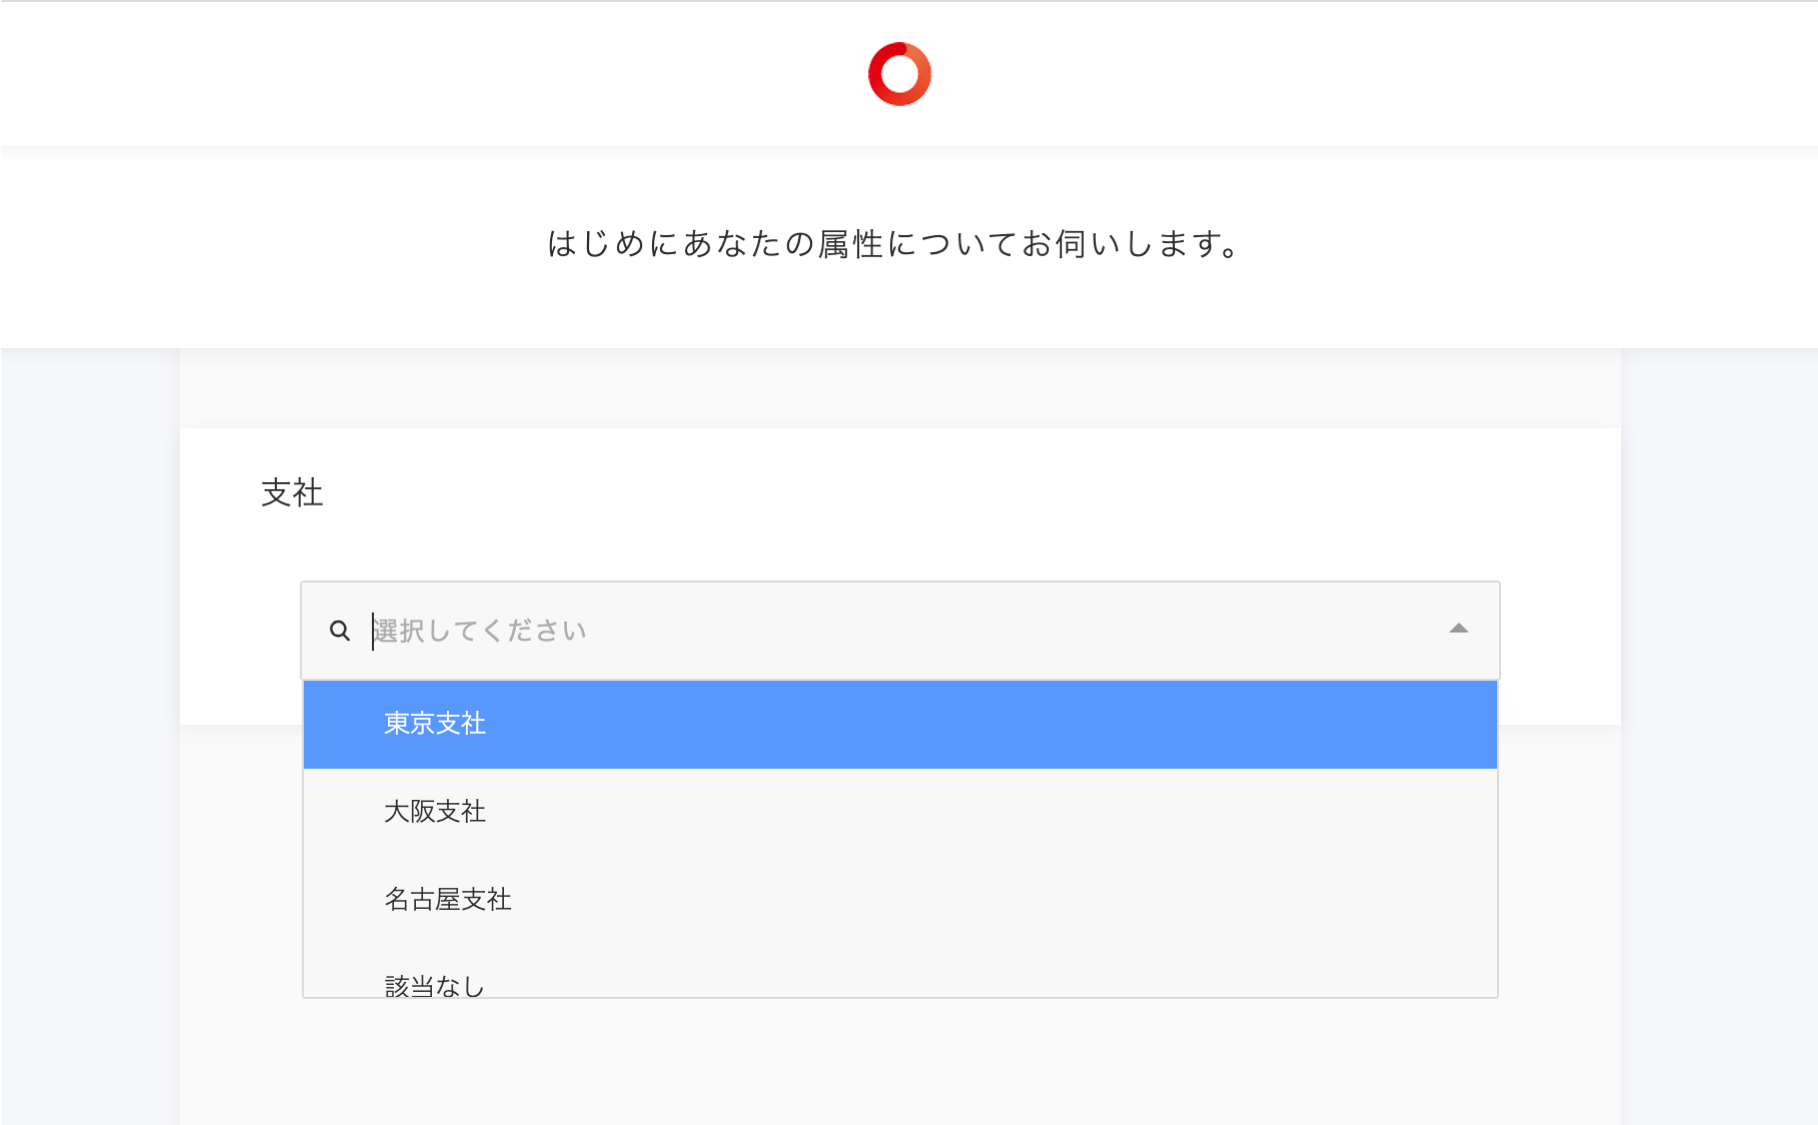
Task: Select the 該当なし option
Action: coord(435,984)
